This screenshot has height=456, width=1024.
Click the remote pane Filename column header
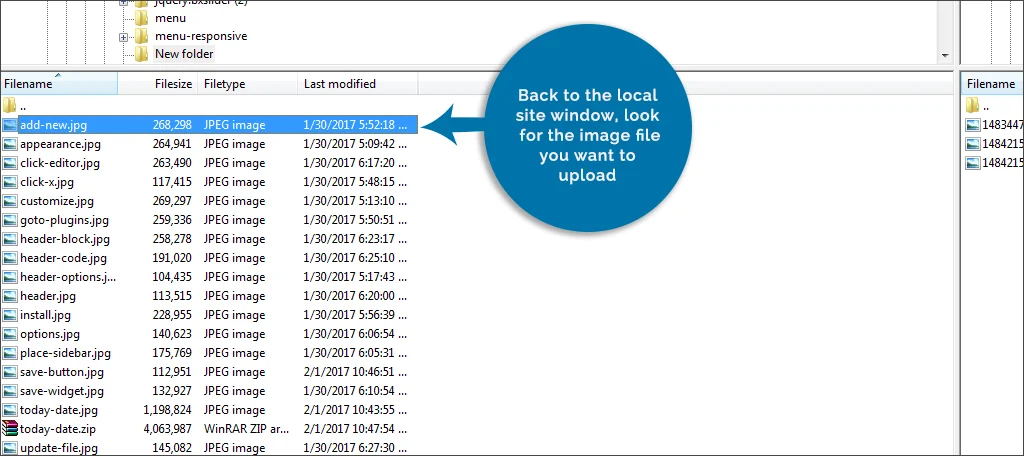coord(990,84)
